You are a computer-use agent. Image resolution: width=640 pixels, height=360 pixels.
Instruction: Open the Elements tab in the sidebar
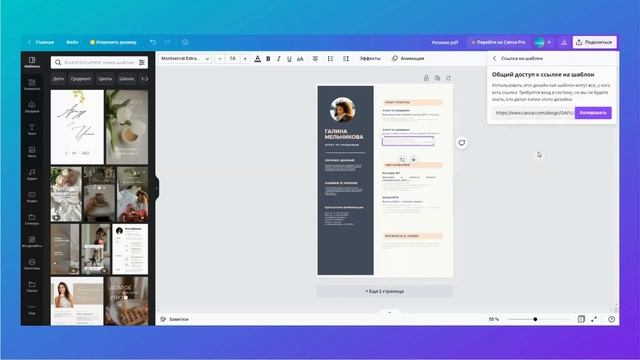(32, 84)
